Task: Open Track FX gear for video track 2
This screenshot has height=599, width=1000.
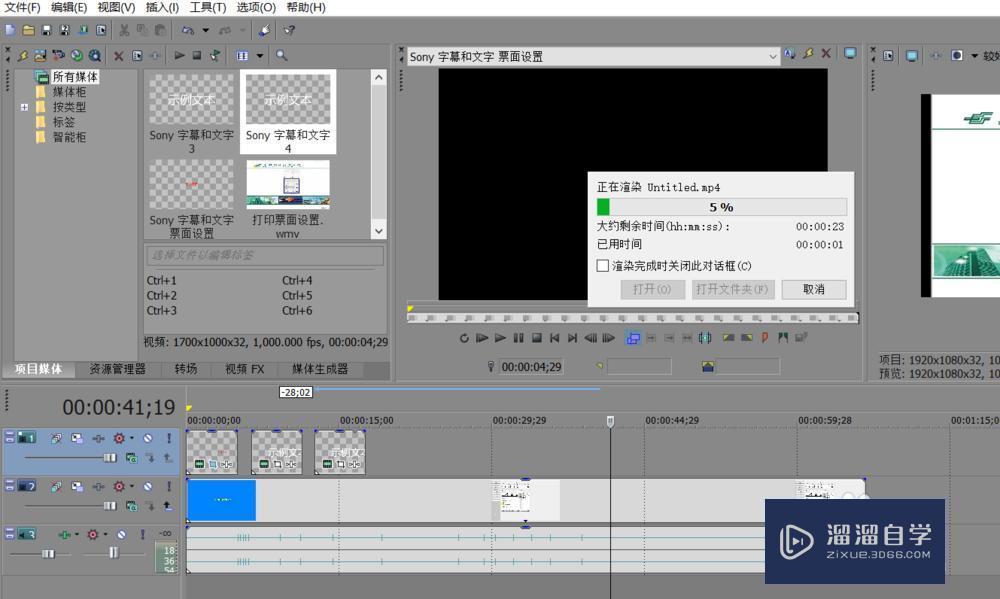Action: (x=119, y=486)
